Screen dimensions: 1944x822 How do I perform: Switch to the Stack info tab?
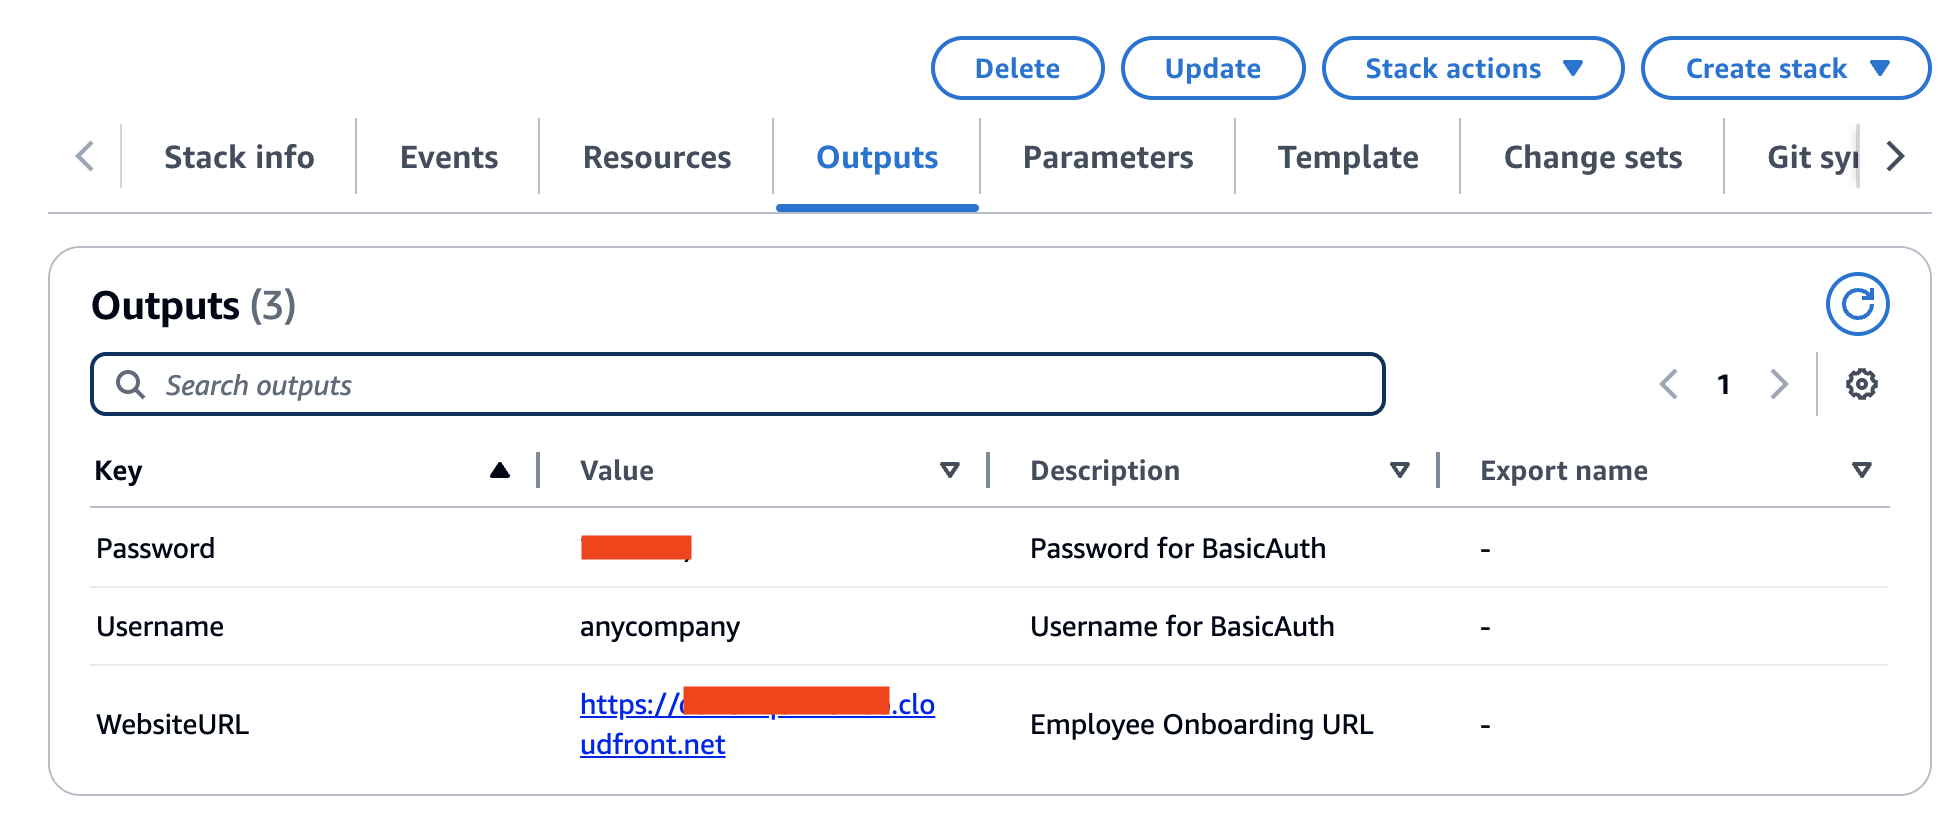[239, 157]
